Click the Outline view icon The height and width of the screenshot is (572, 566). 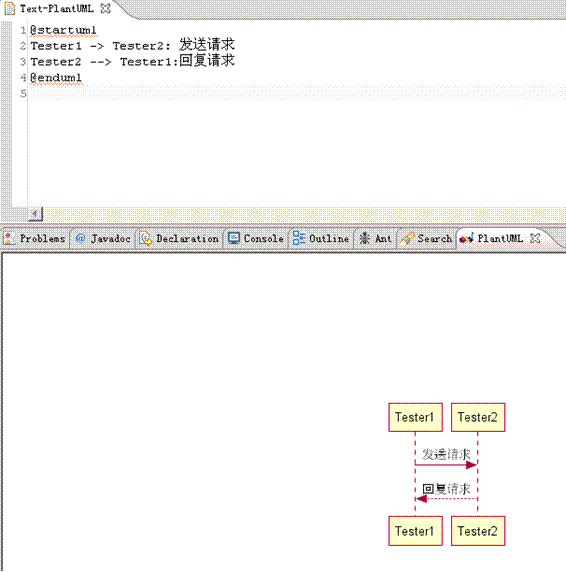(x=299, y=238)
